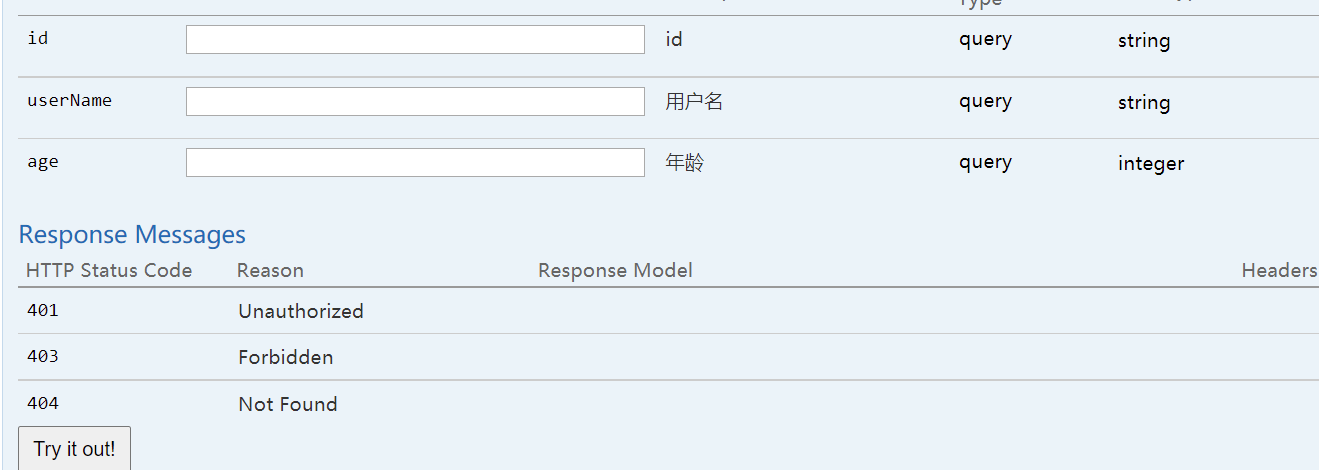Image resolution: width=1319 pixels, height=470 pixels.
Task: Click the integer data type text
Action: (x=1151, y=164)
